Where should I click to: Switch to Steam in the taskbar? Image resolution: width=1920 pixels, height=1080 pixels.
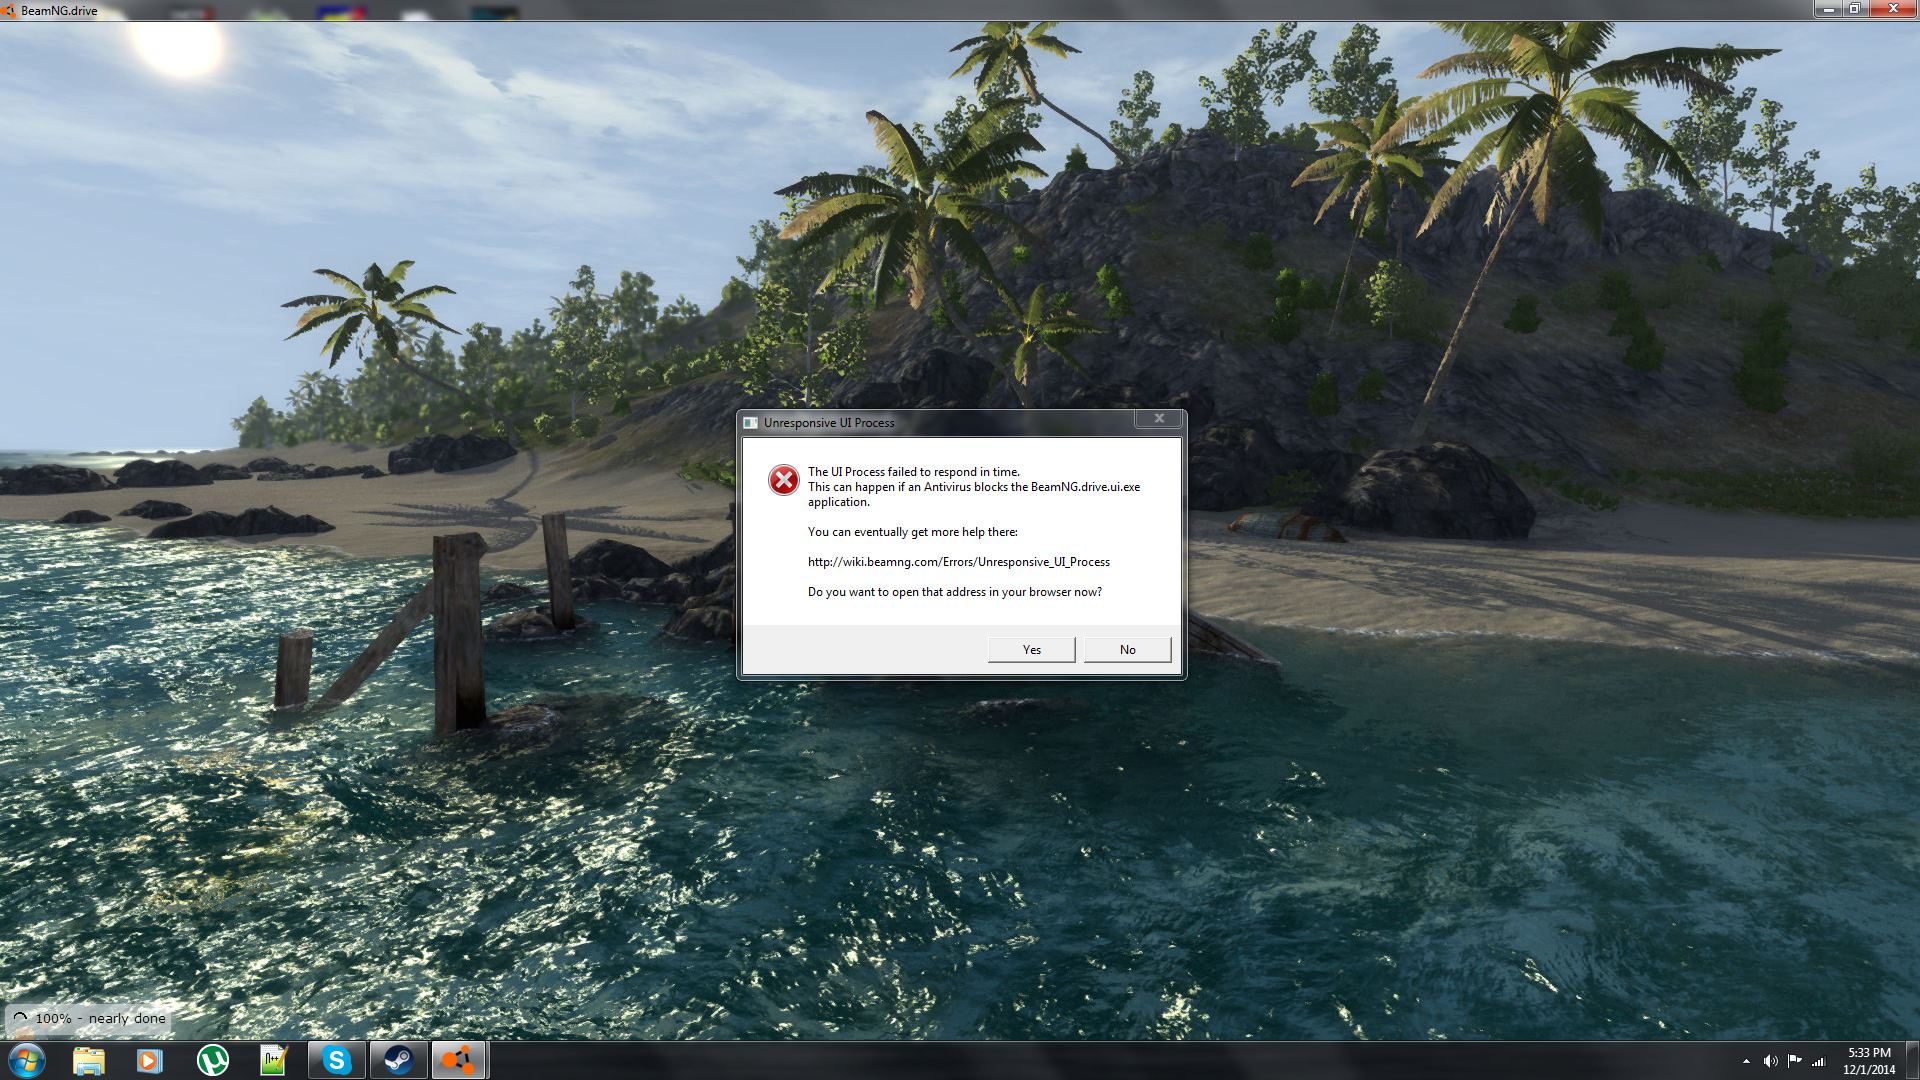[398, 1060]
